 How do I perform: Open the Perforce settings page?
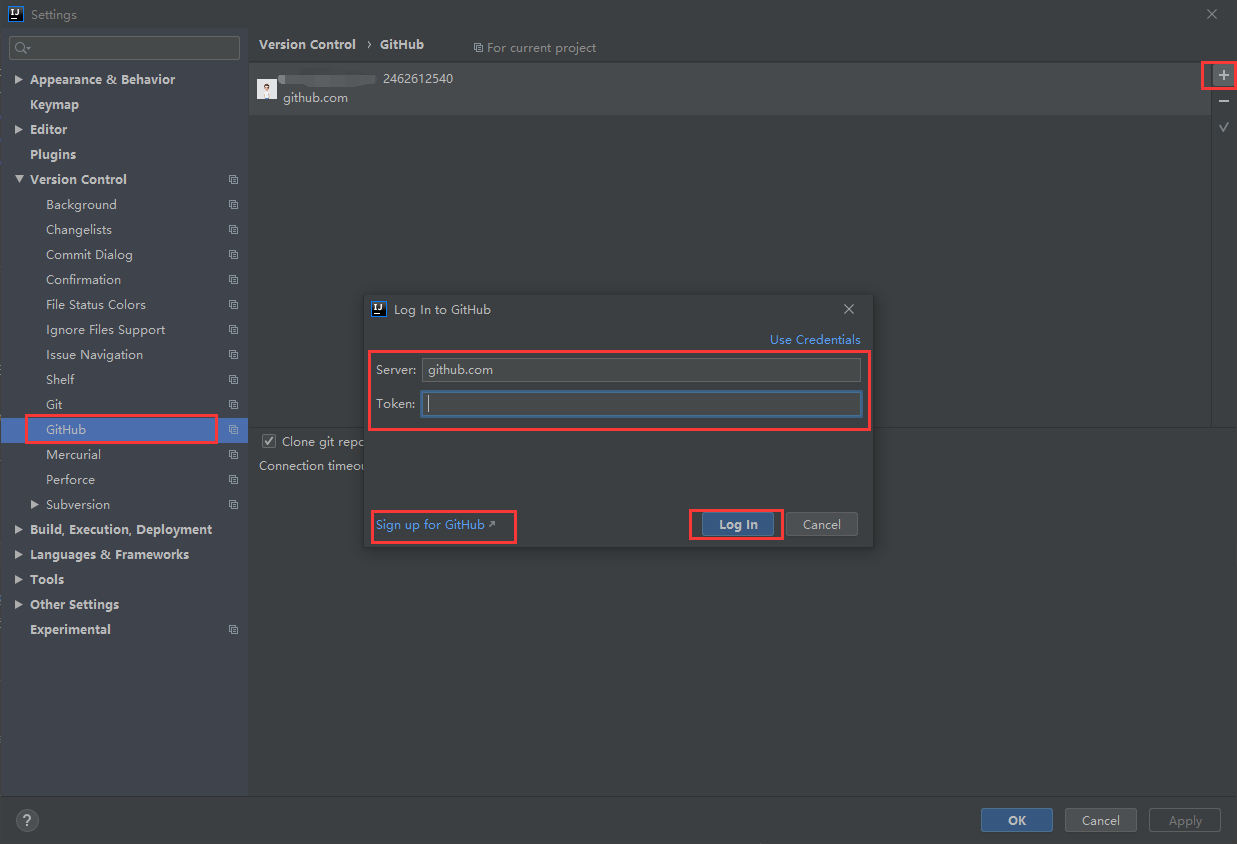click(70, 480)
